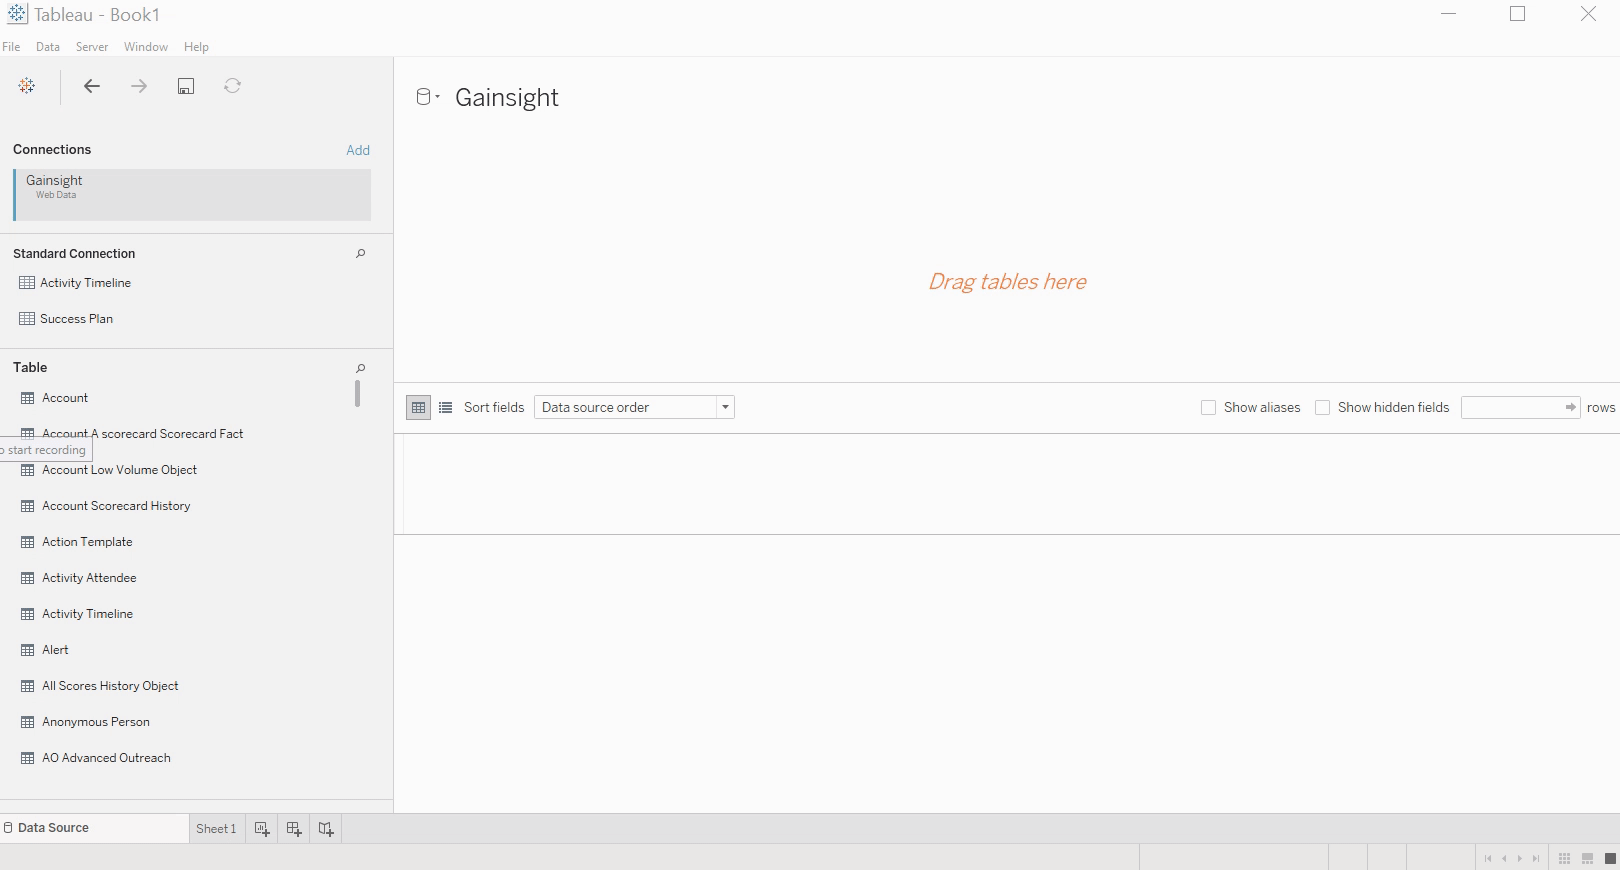
Task: Select the Gainsight connection
Action: coord(192,194)
